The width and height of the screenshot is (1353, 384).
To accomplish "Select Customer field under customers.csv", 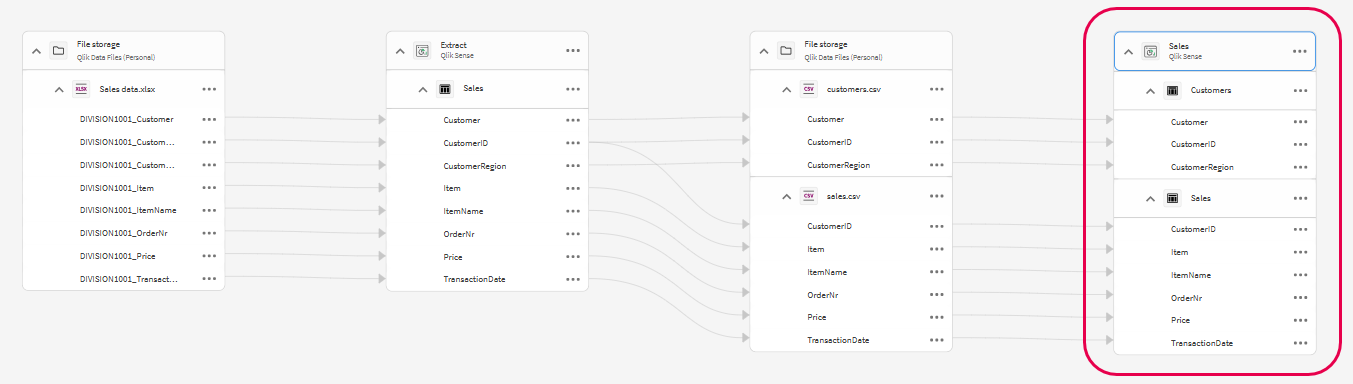I will coord(826,119).
